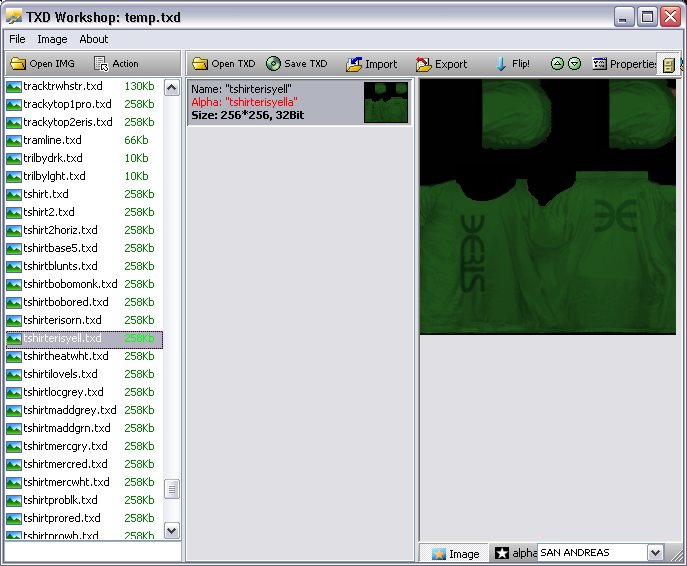Select tshirtmercwht.txd in the list
The height and width of the screenshot is (566, 687).
click(x=84, y=482)
